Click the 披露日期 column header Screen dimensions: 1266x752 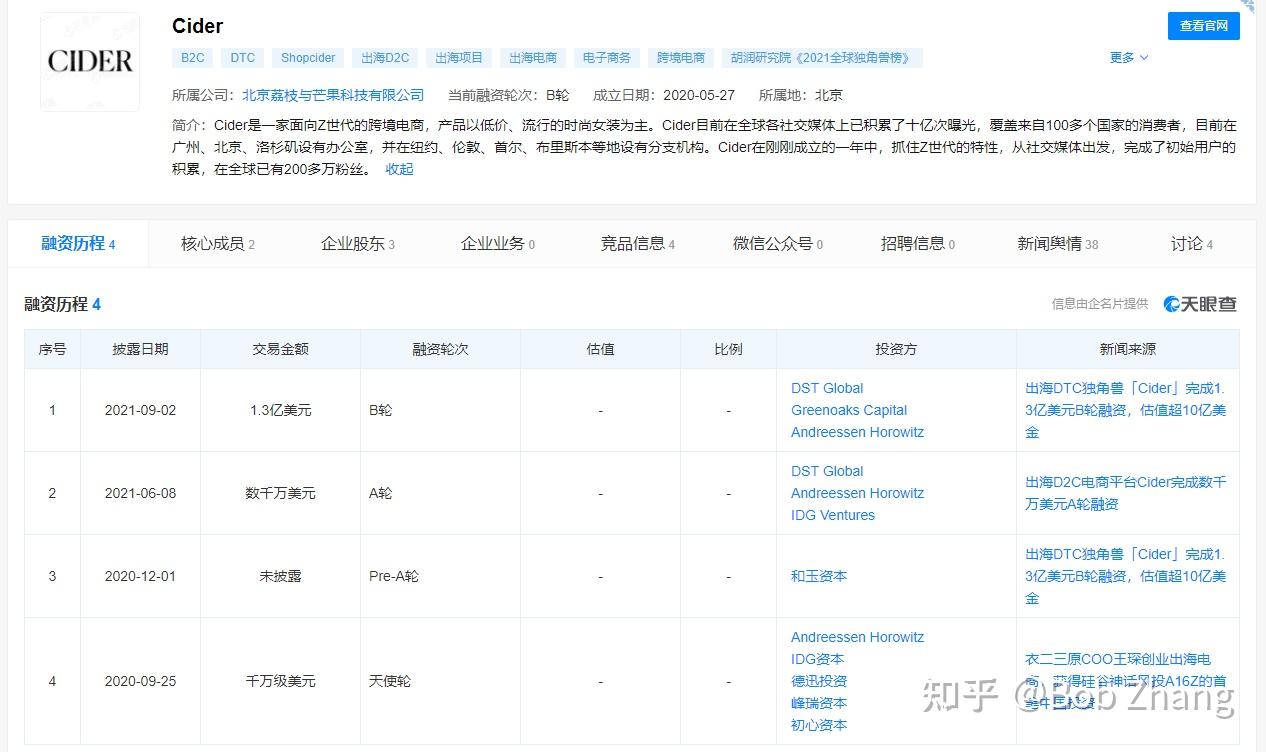[x=140, y=349]
